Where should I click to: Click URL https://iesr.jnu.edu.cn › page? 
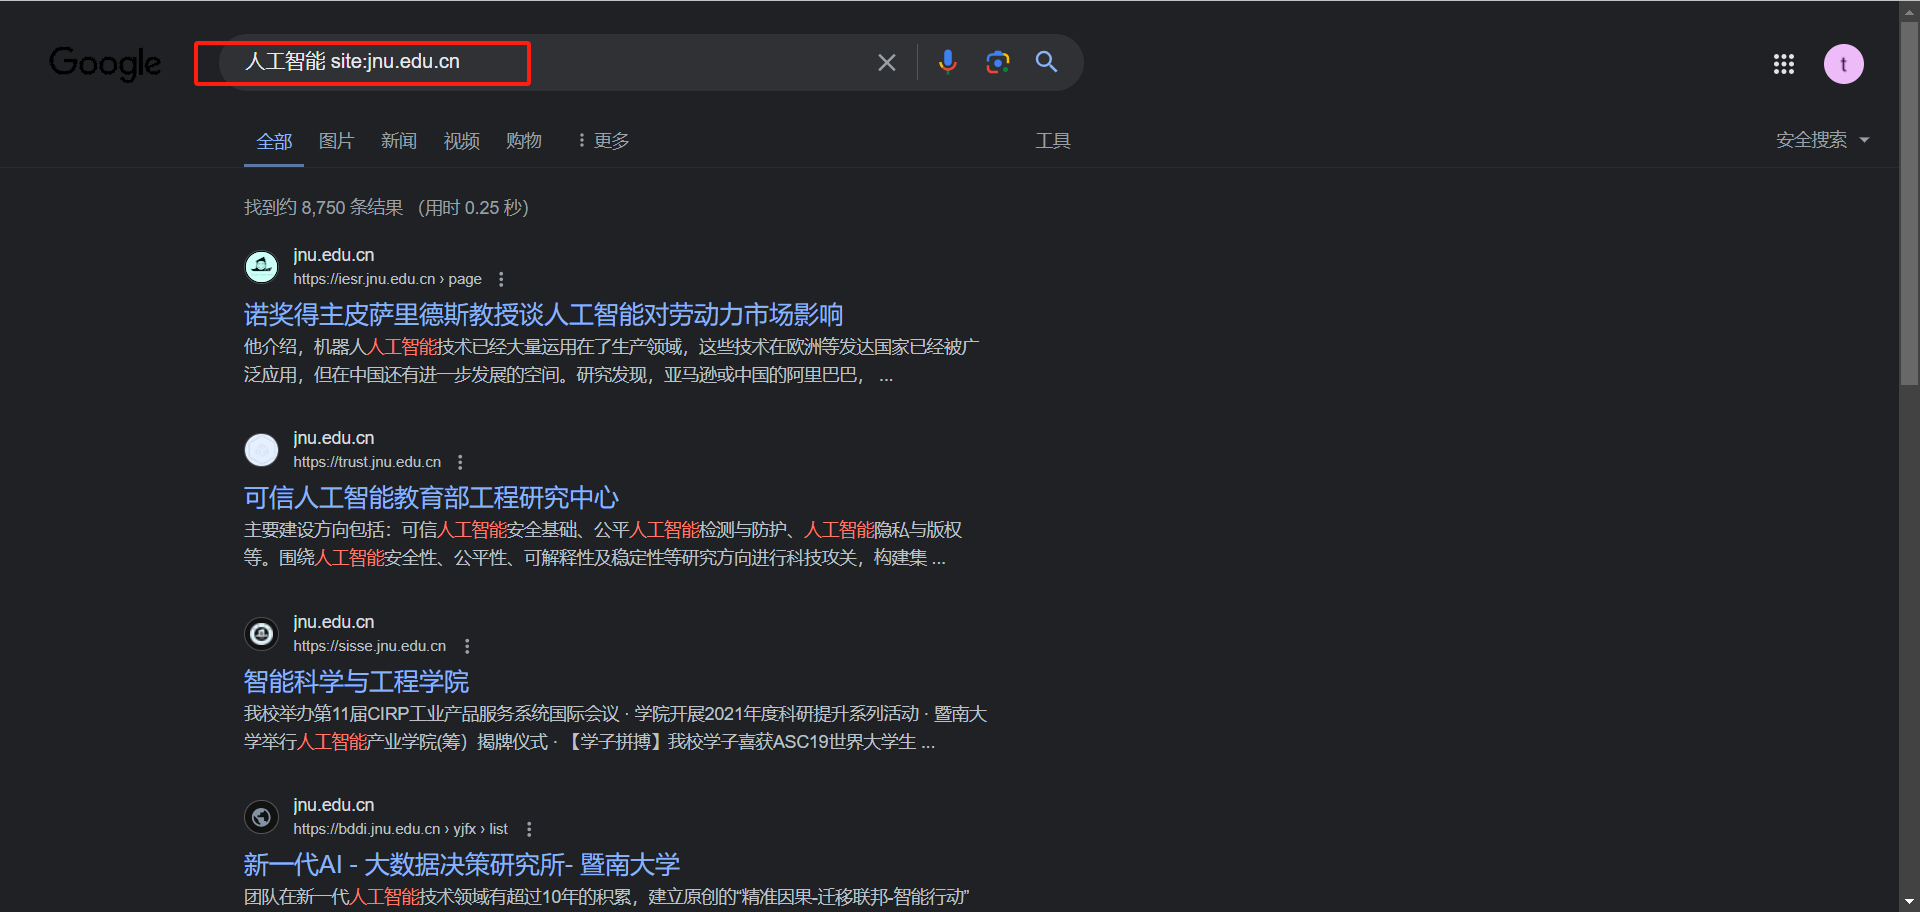tap(387, 279)
